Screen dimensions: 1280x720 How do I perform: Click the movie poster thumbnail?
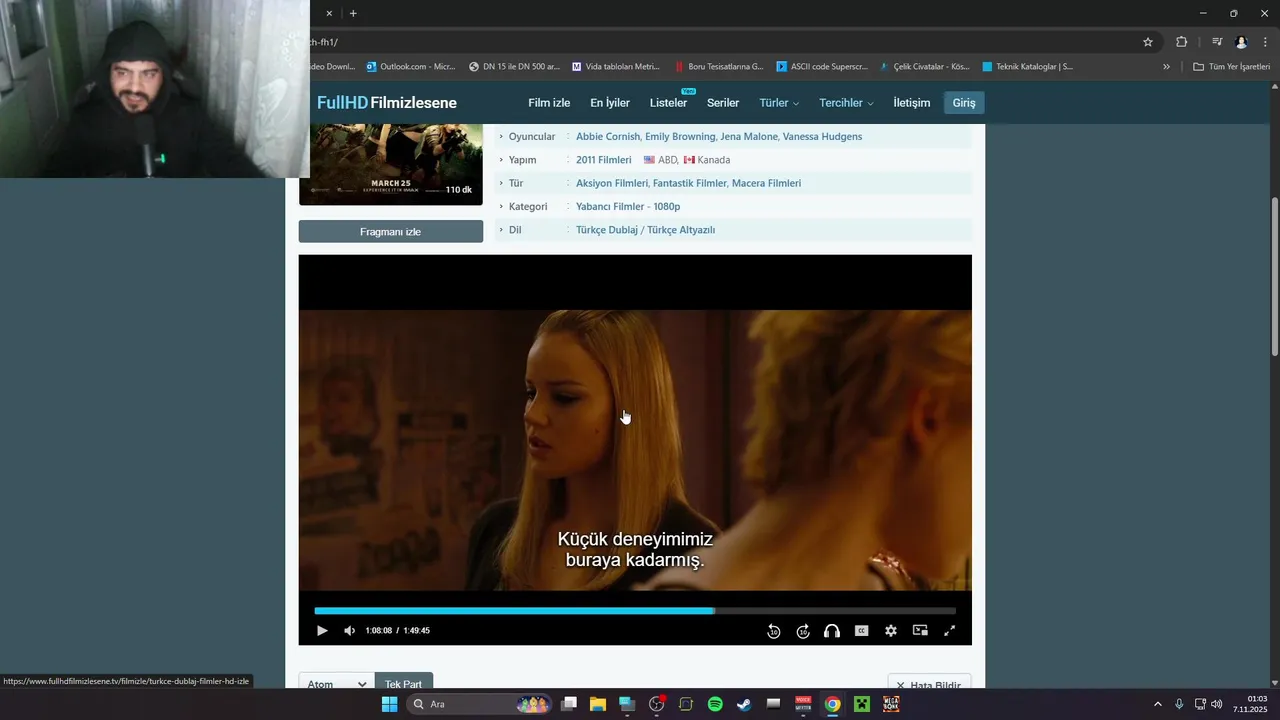tap(391, 165)
